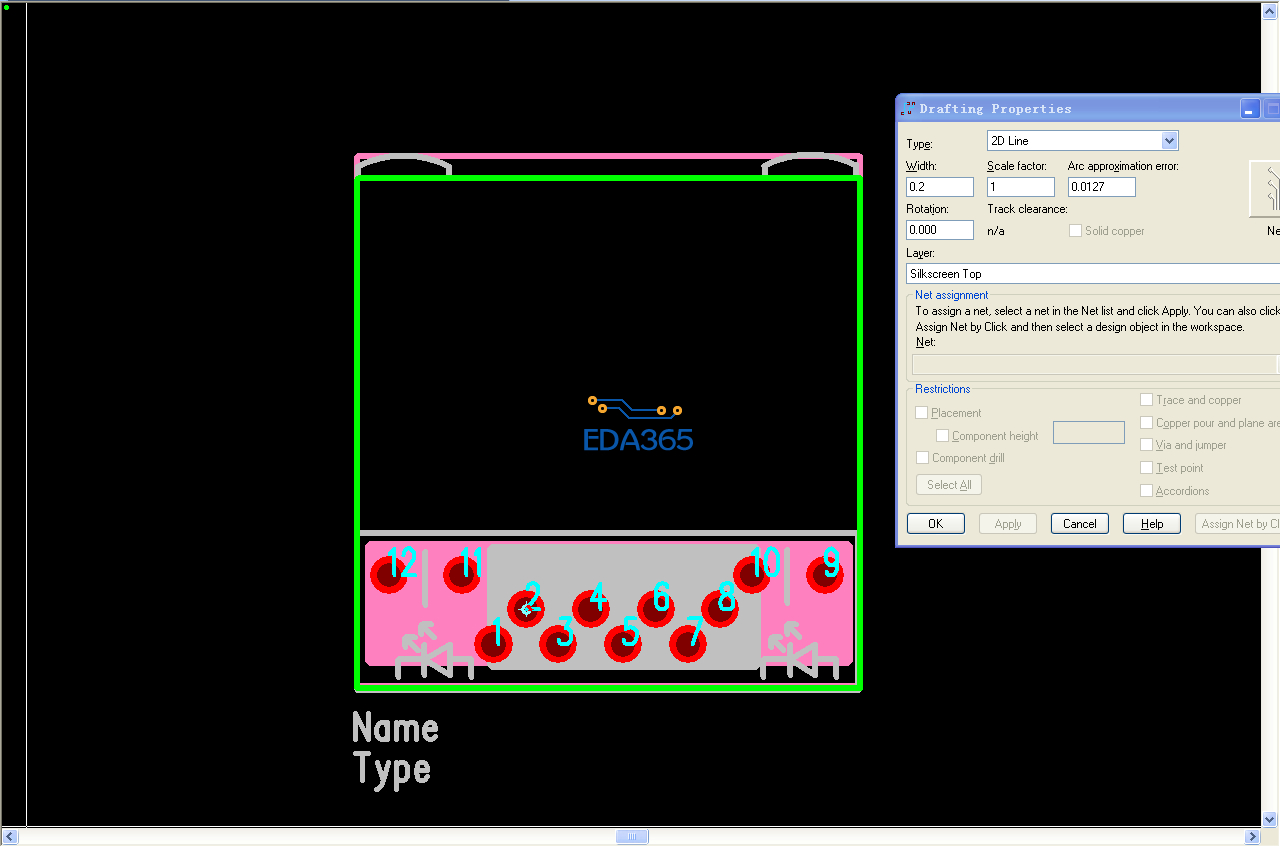This screenshot has height=847, width=1280.
Task: Click the Select All button
Action: [949, 485]
